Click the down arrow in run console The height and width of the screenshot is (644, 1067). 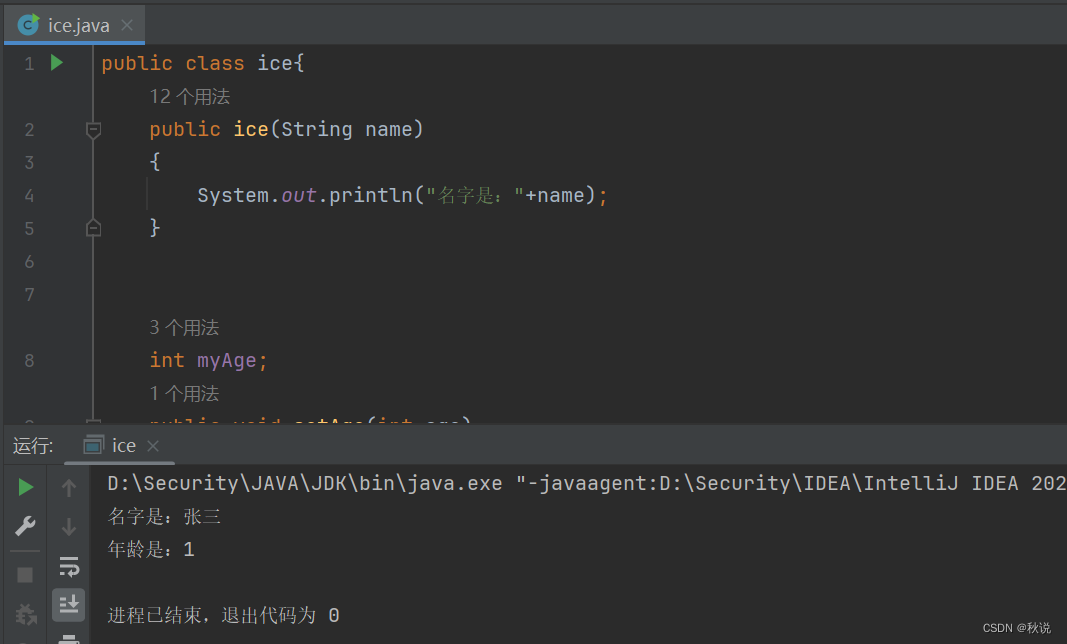[x=69, y=527]
